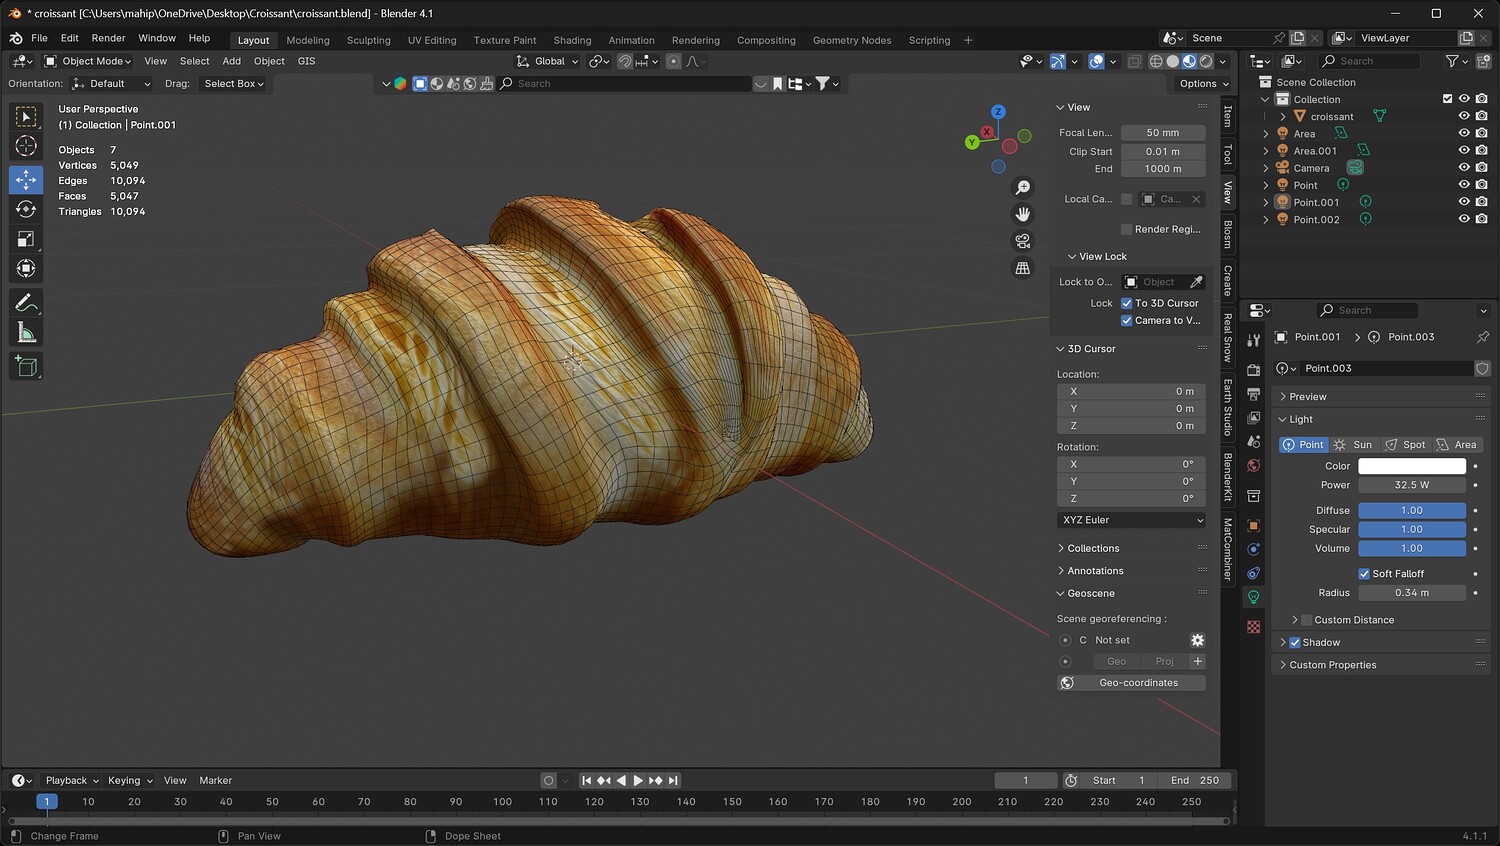Click the zoom magnifier viewport icon

pos(1022,188)
